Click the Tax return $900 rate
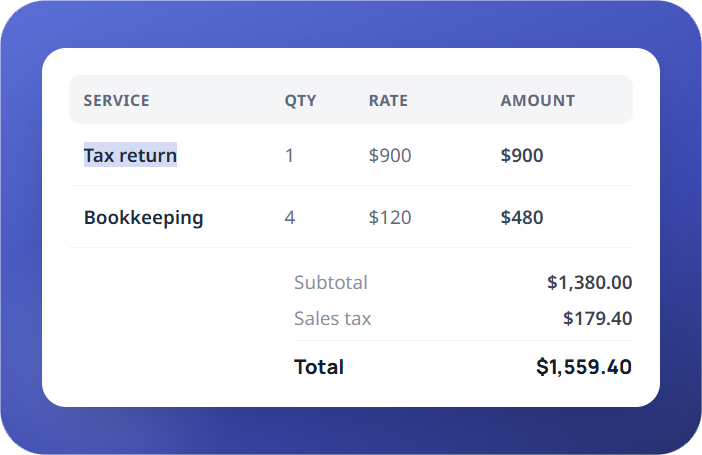Viewport: 702px width, 455px height. 390,155
